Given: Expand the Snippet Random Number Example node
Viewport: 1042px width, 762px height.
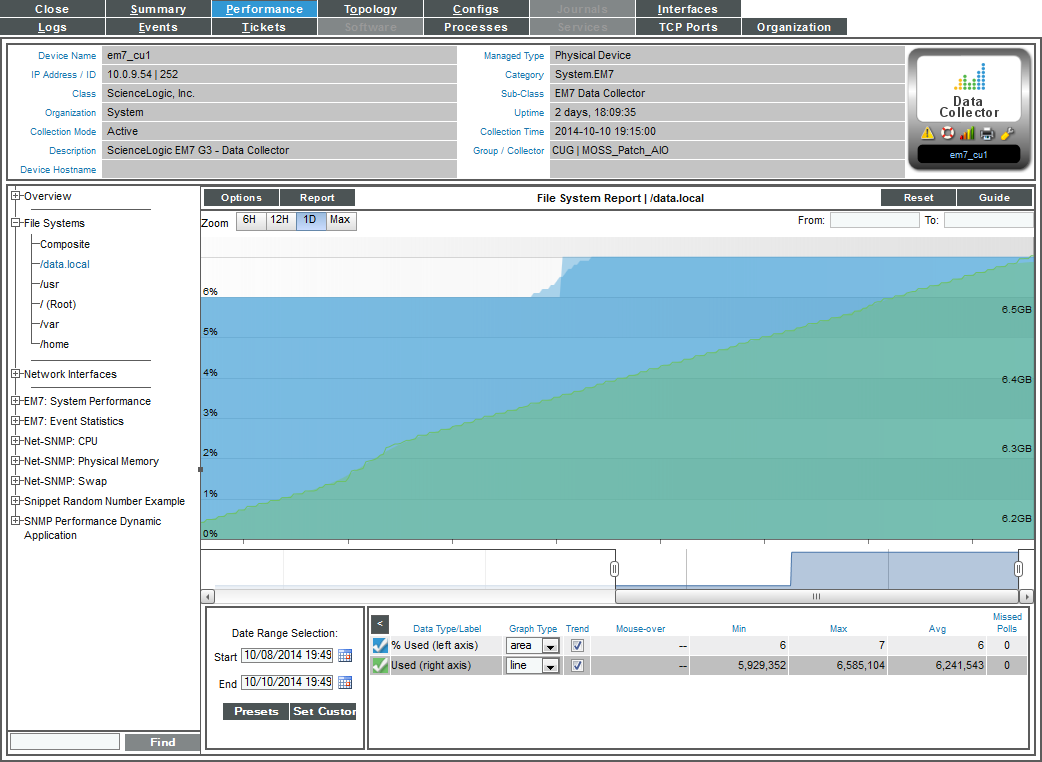Looking at the screenshot, I should click(16, 501).
